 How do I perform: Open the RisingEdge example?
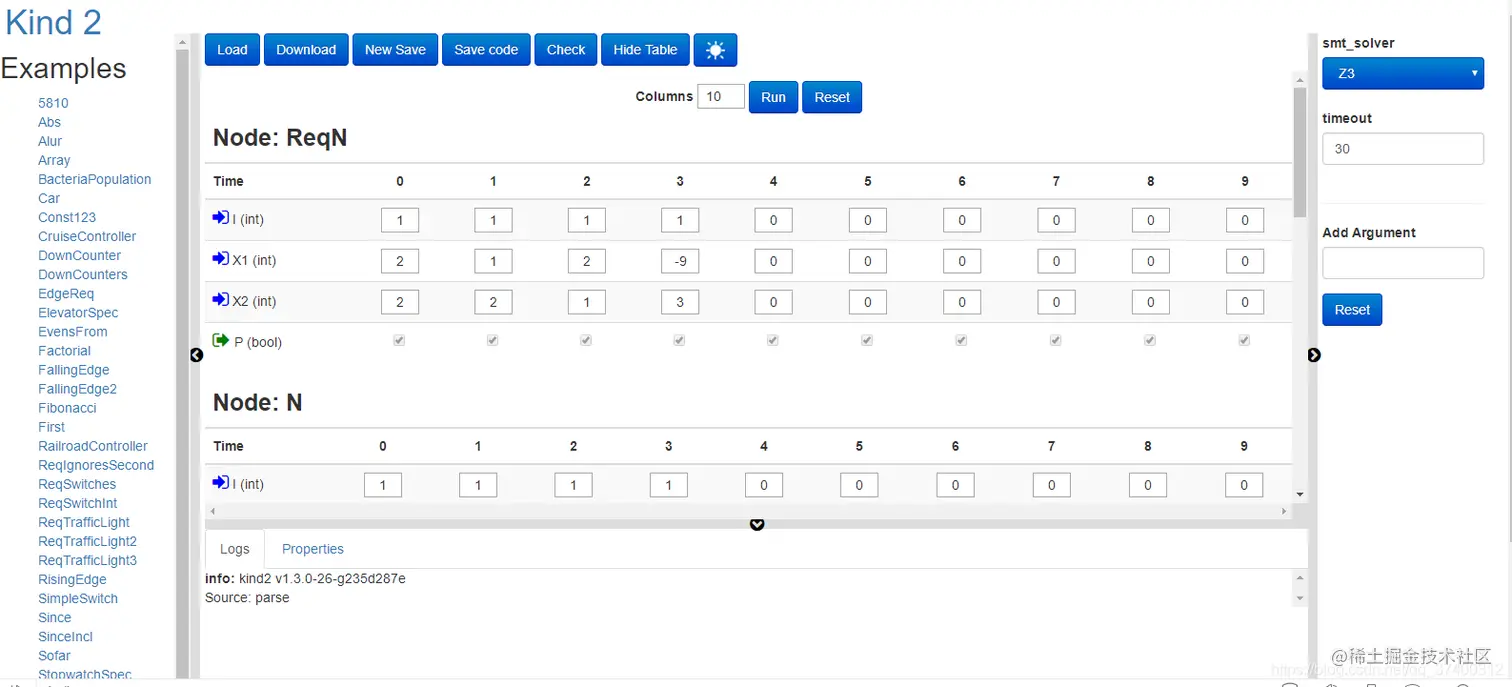72,579
